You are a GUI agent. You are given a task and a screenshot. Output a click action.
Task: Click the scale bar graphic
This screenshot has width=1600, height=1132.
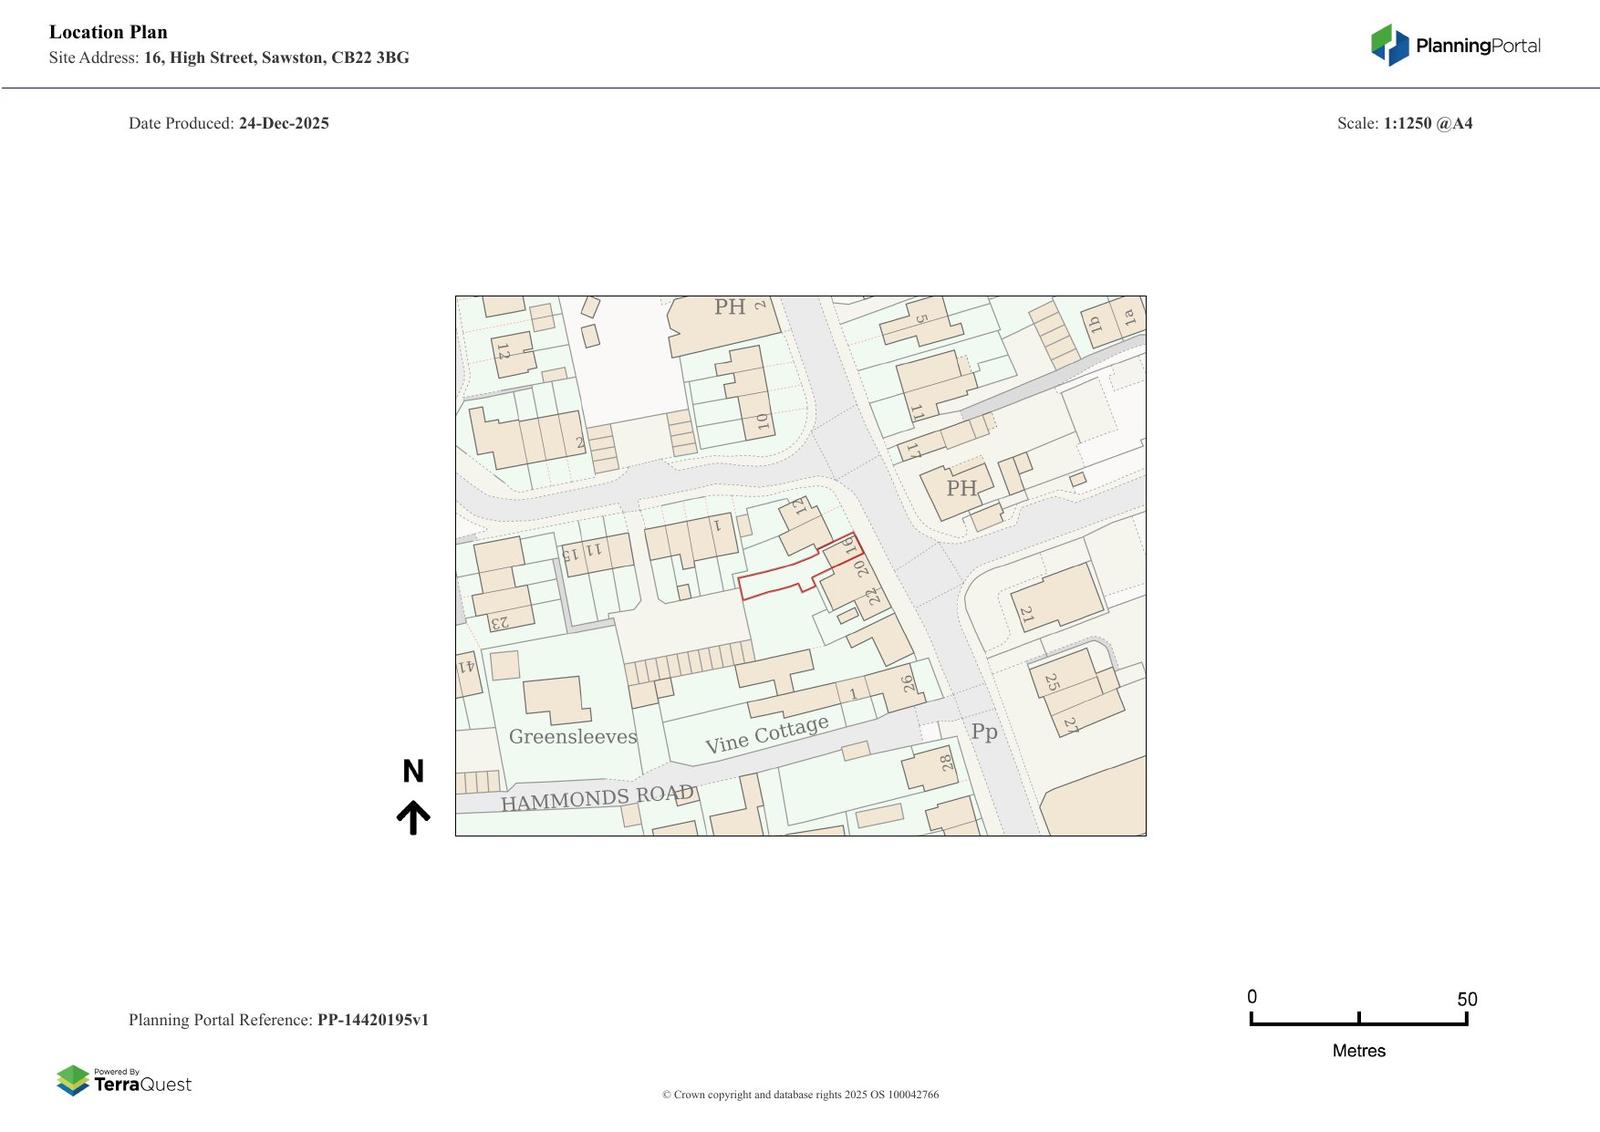(x=1358, y=1019)
